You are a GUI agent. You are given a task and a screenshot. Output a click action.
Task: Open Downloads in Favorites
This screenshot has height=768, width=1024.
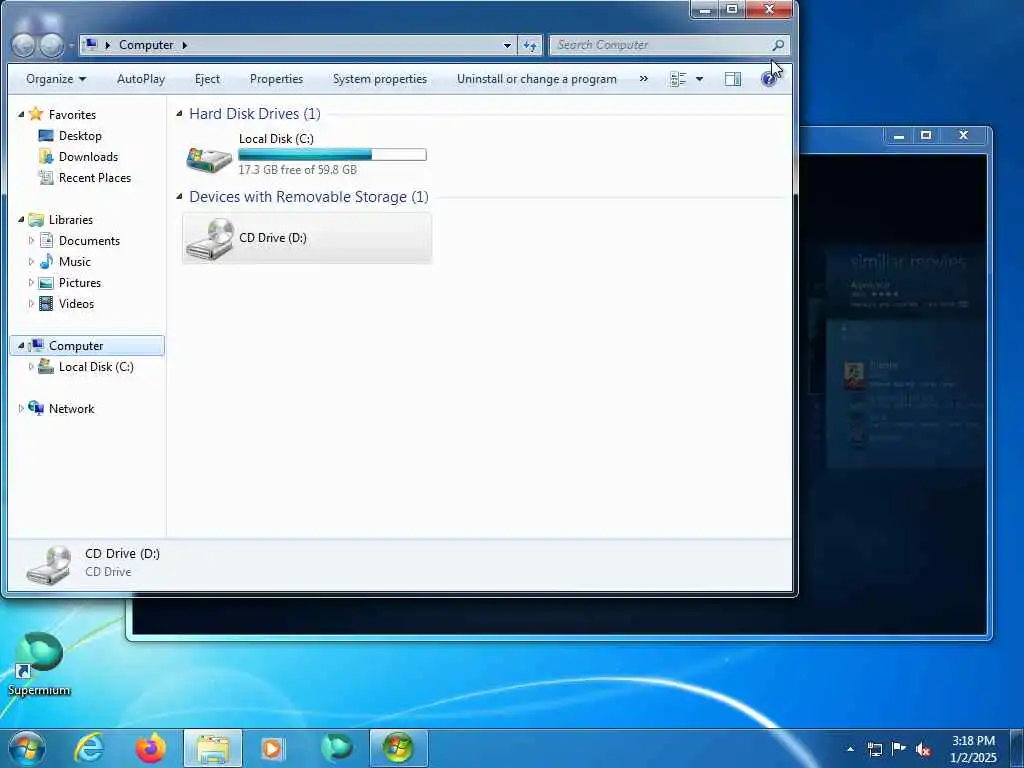(x=88, y=157)
